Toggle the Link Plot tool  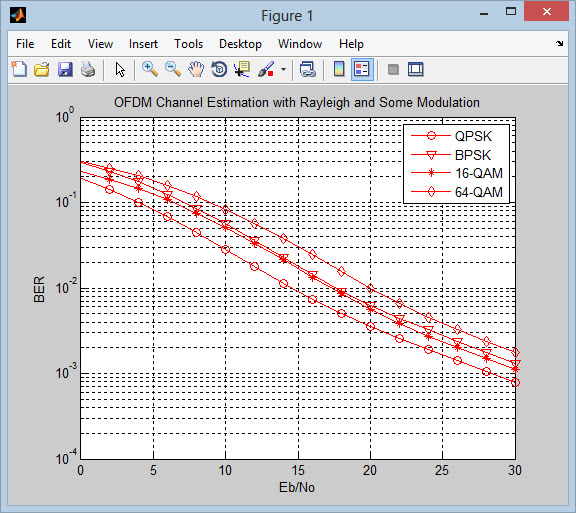pyautogui.click(x=308, y=69)
